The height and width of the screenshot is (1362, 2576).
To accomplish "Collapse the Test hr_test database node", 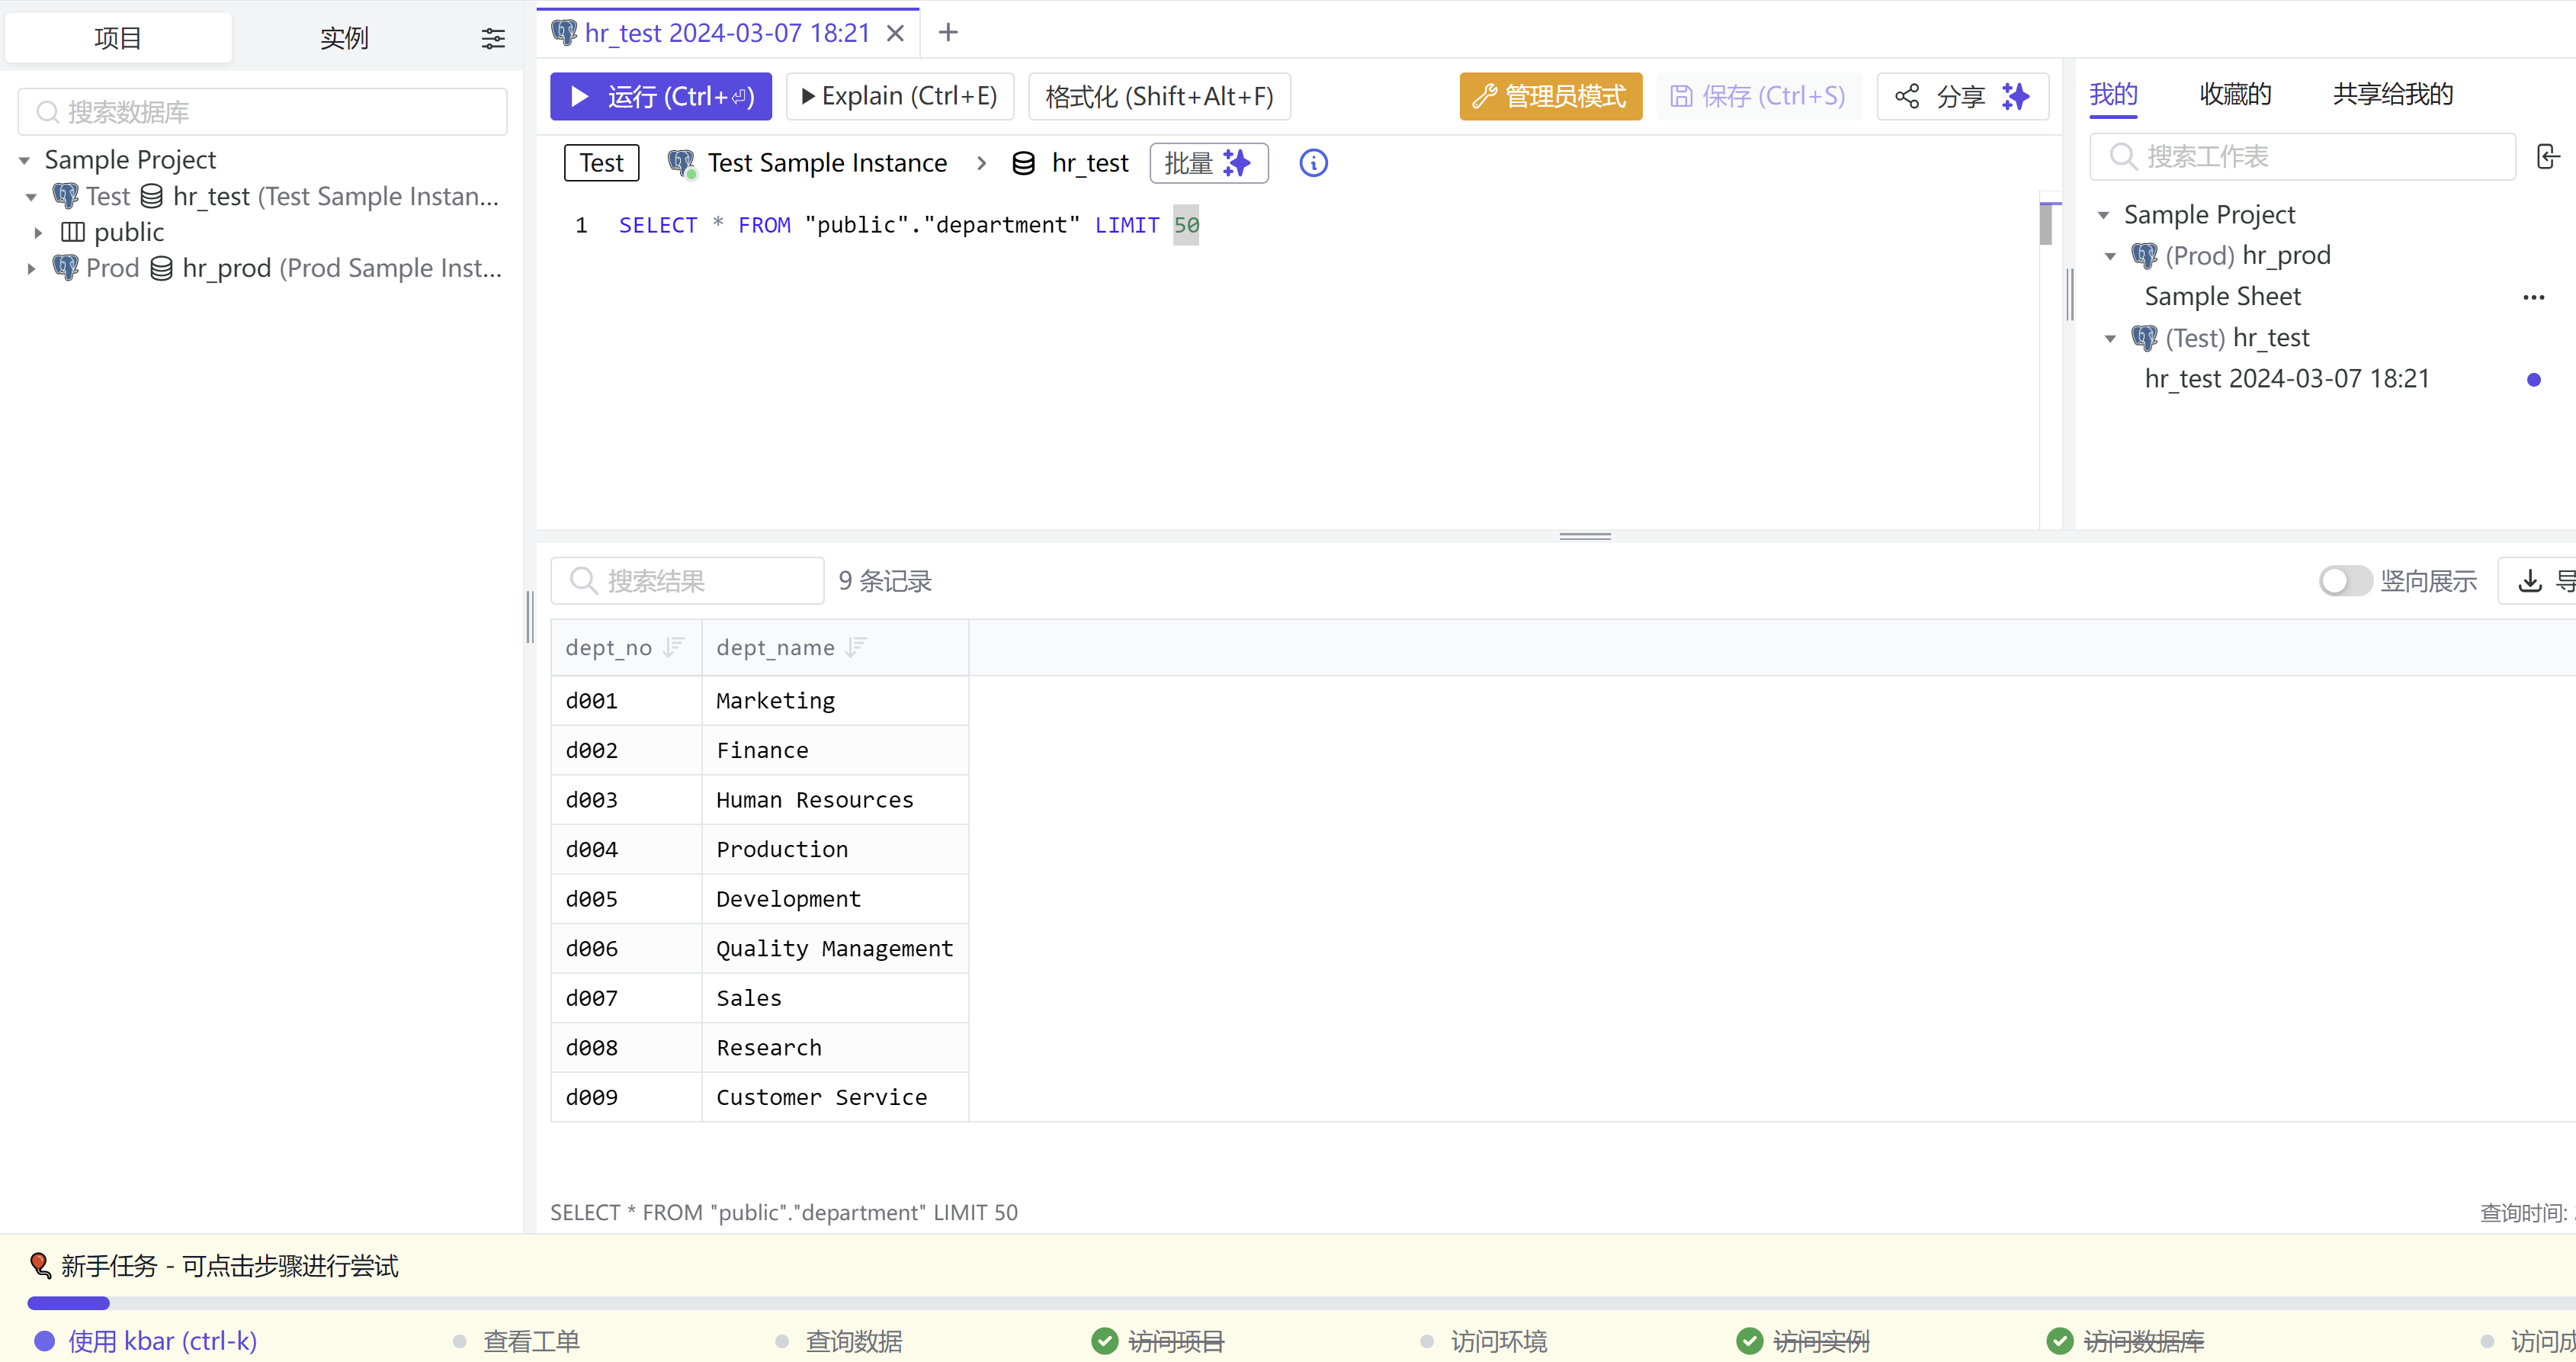I will click(x=31, y=197).
